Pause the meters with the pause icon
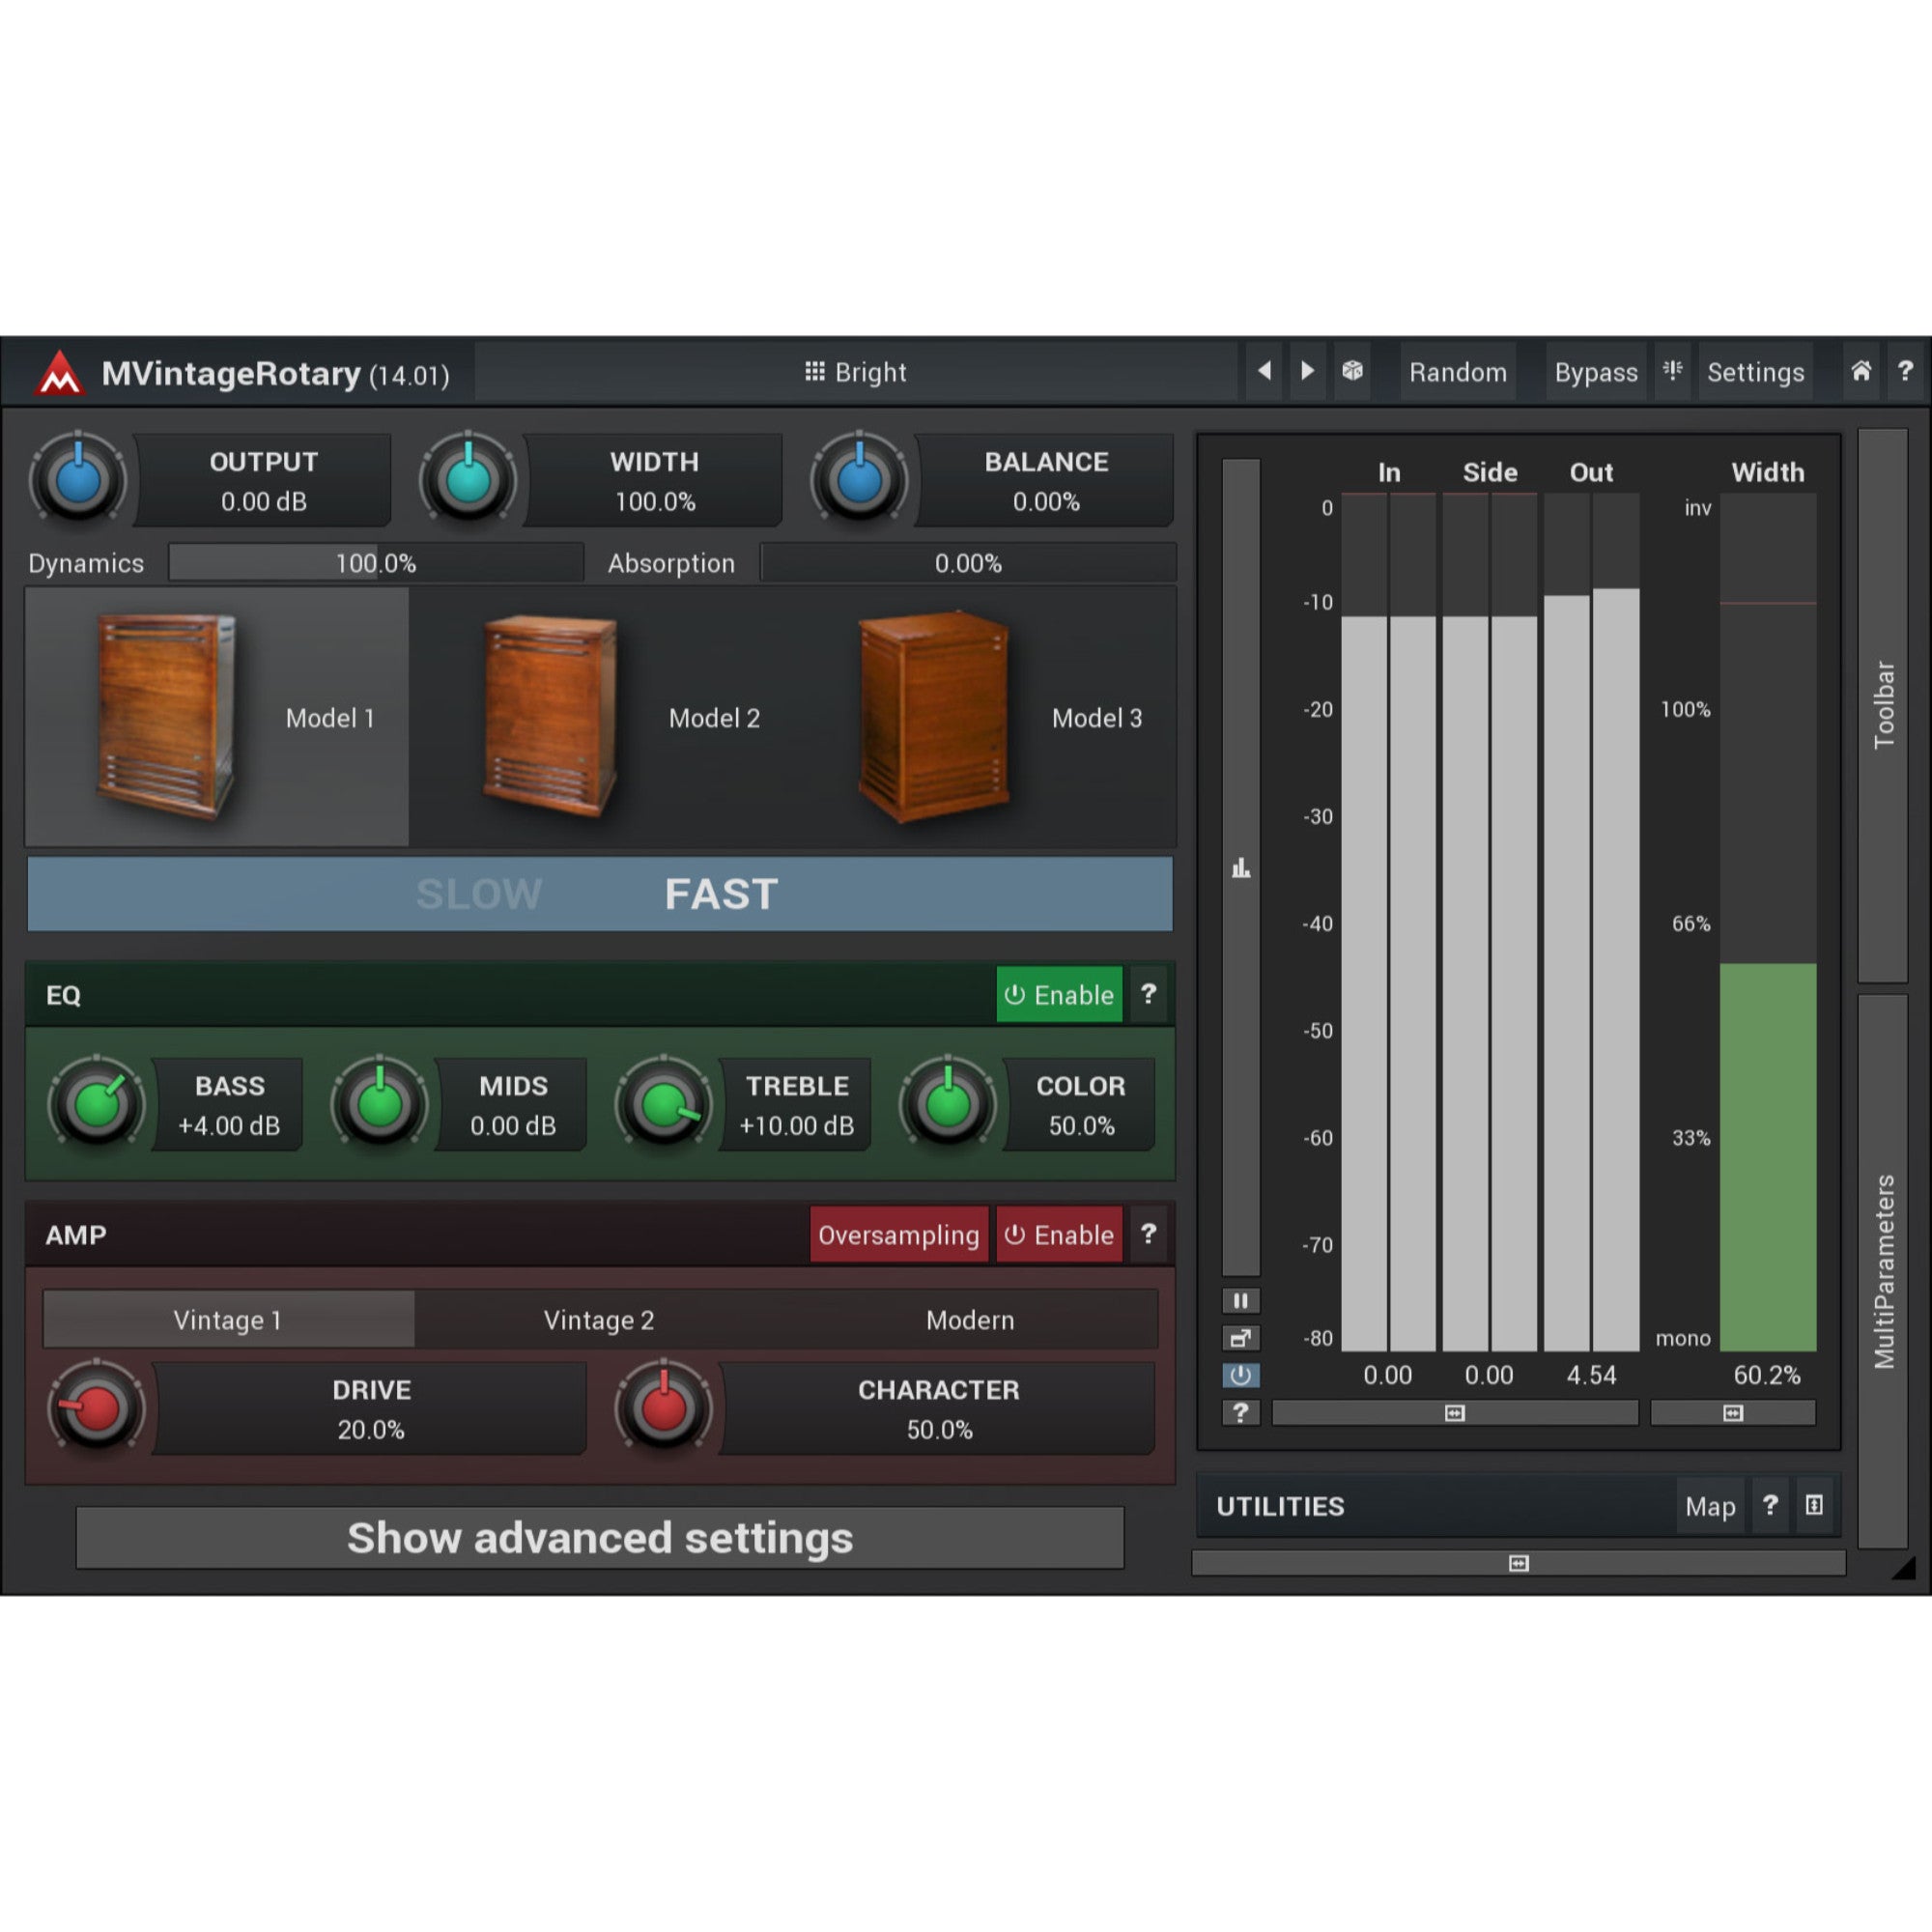This screenshot has height=1932, width=1932. tap(1240, 1301)
